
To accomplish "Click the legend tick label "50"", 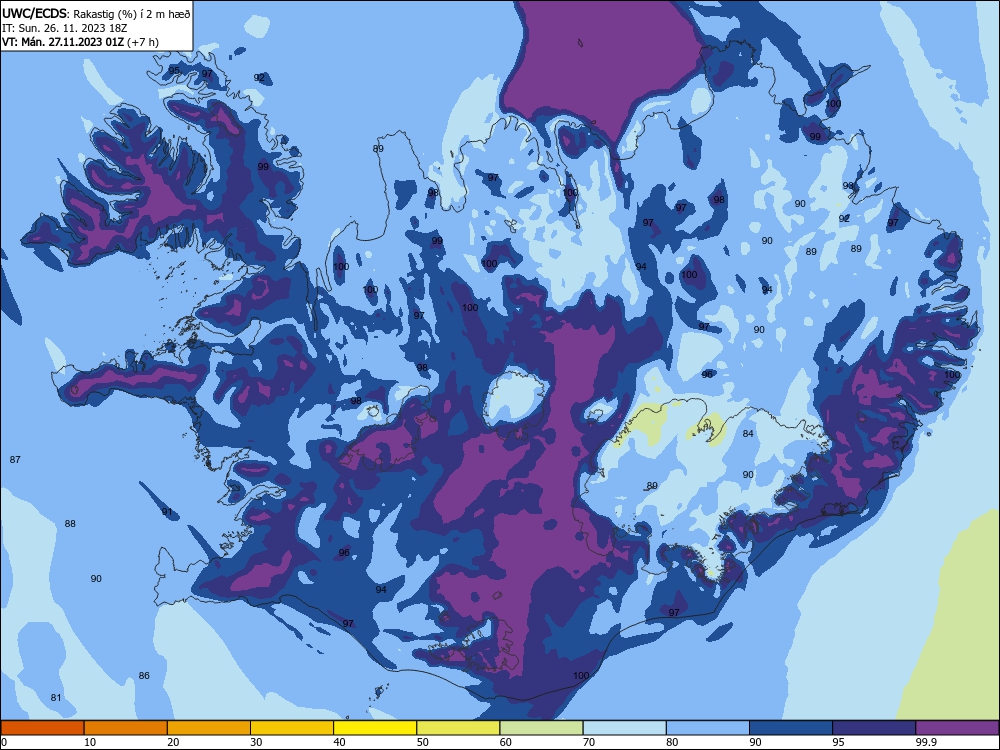I will coord(423,742).
